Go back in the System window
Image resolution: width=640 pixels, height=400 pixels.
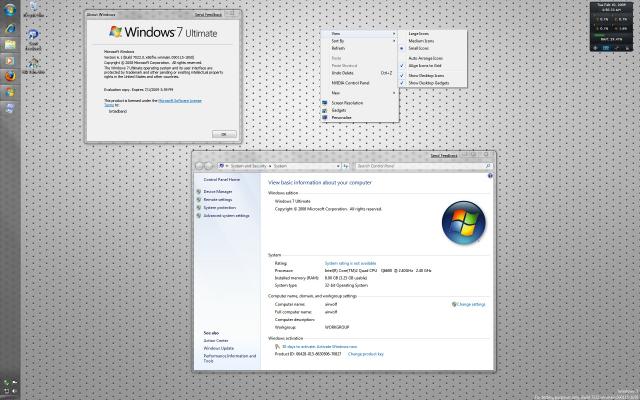199,166
